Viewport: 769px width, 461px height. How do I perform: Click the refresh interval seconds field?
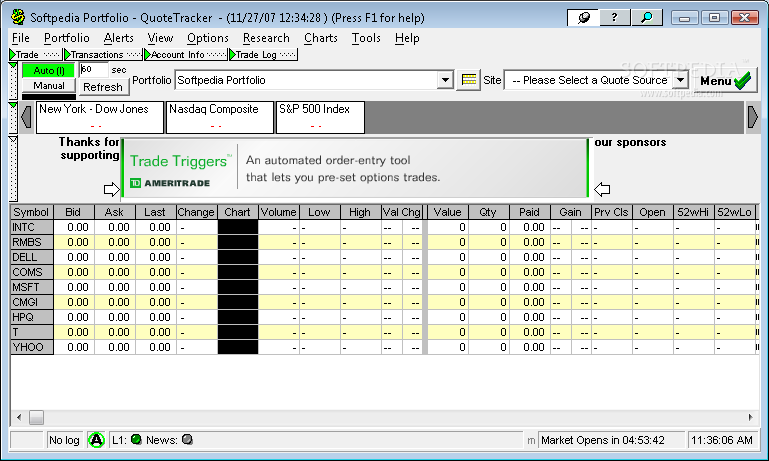[94, 70]
